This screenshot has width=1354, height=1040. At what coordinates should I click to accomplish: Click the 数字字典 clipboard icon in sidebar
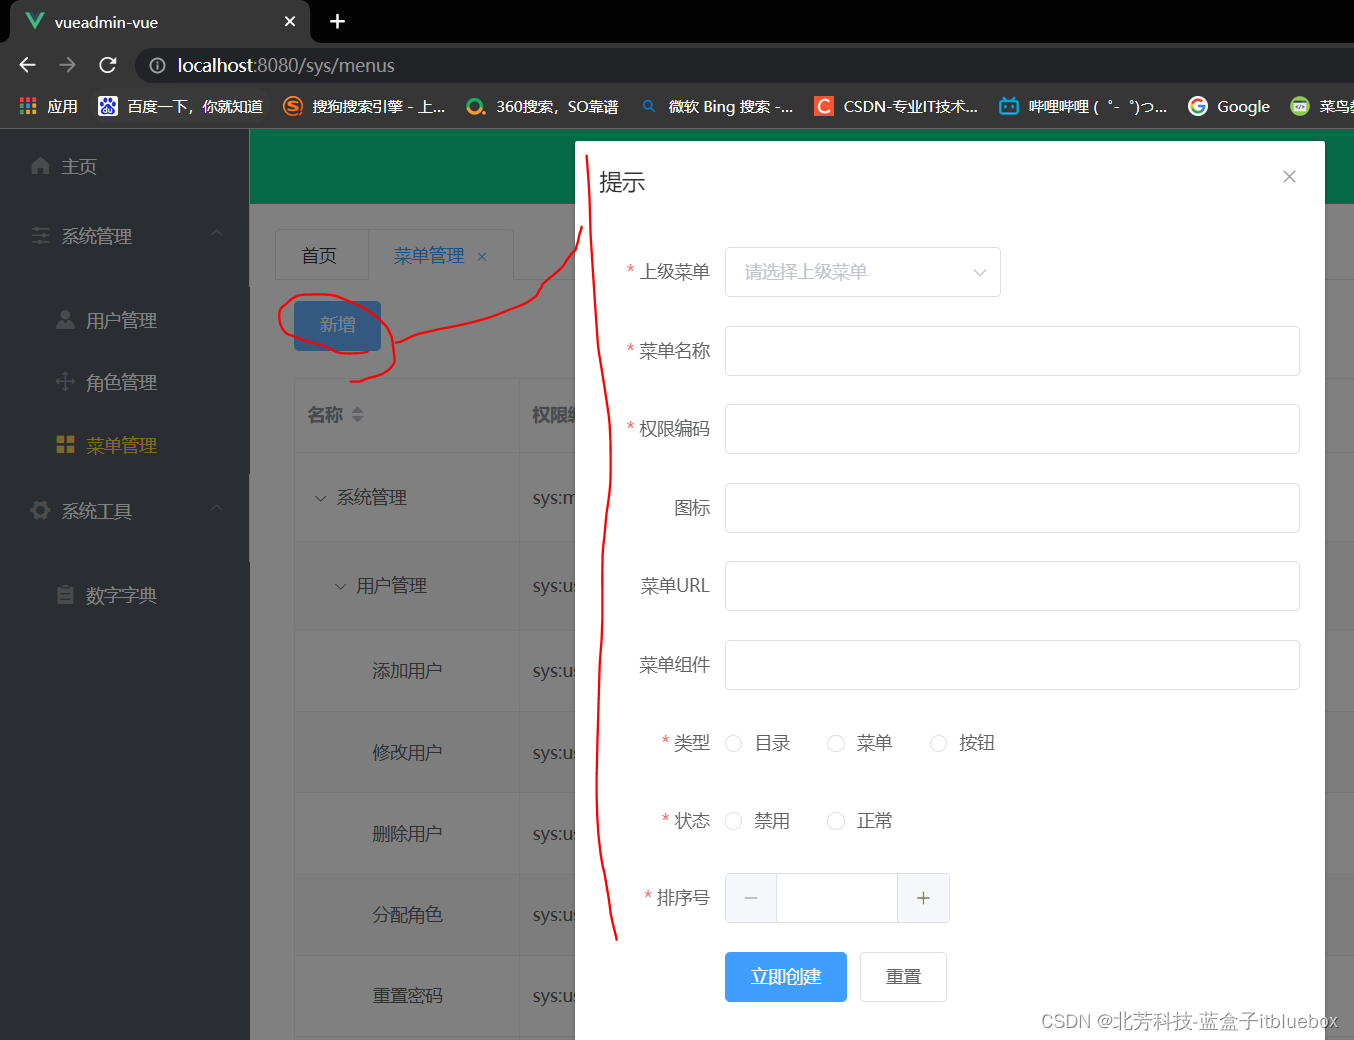point(65,595)
